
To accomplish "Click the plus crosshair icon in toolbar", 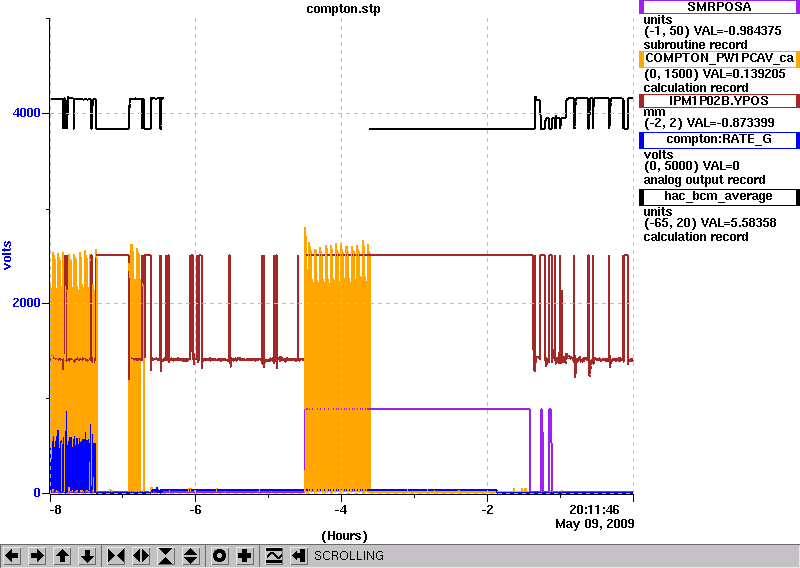I will pyautogui.click(x=245, y=555).
